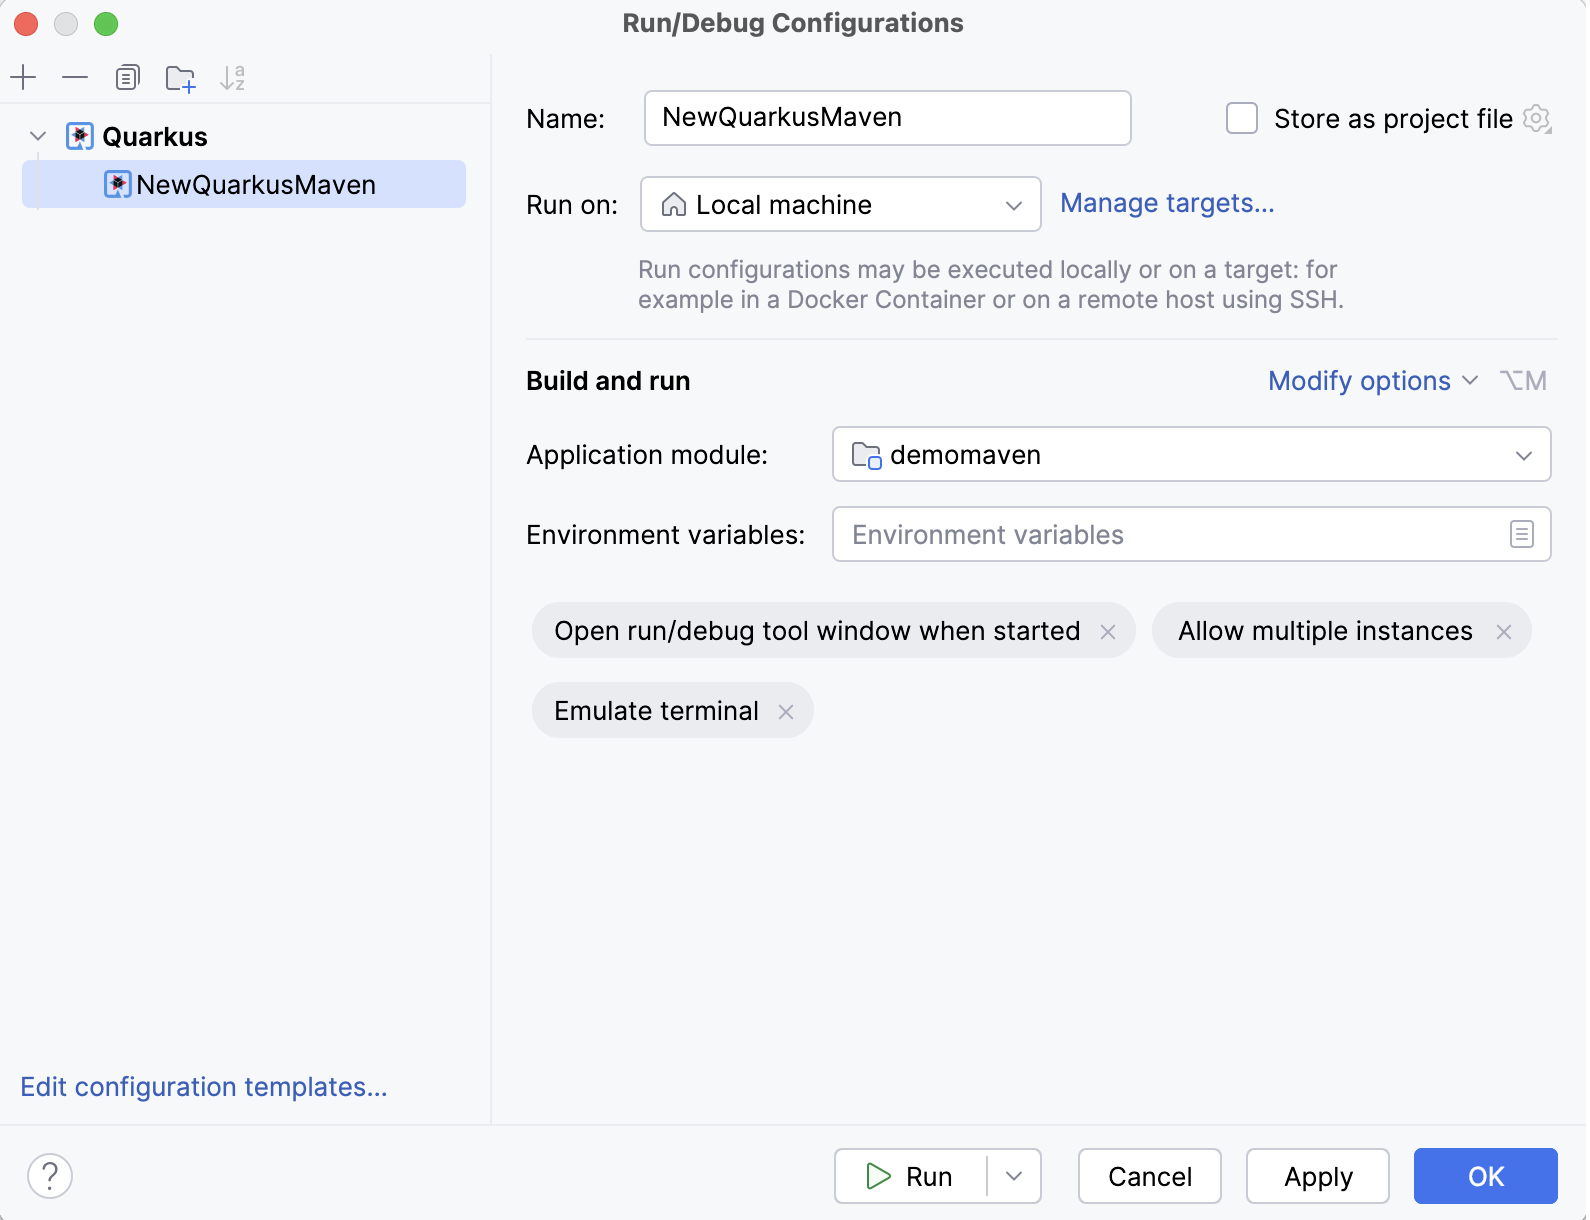
Task: Select NewQuarkusMaven configuration in tree
Action: pos(256,185)
